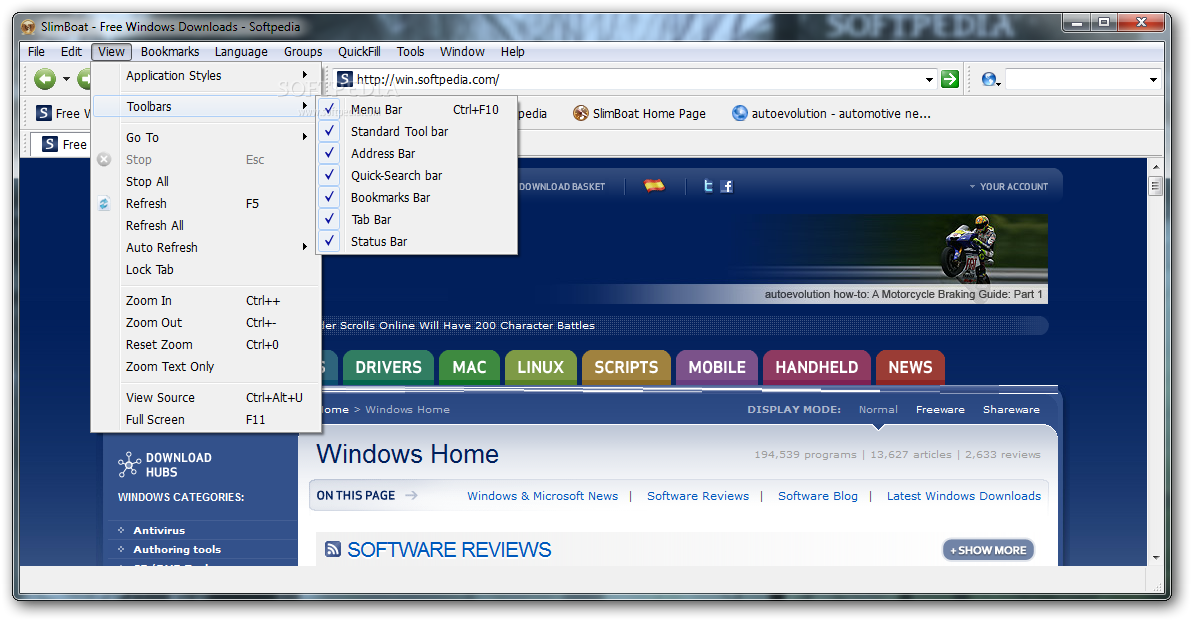Click the S favicon on the Free tab
This screenshot has width=1192, height=621.
pos(49,144)
